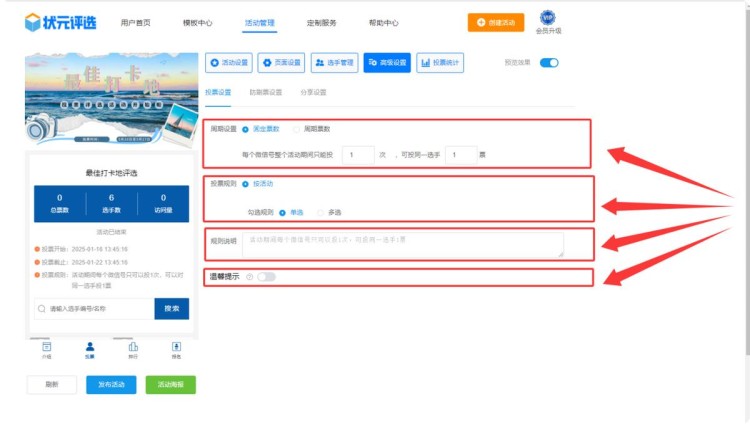Switch to the 防刷票设置 tab
750x424 pixels.
265,92
